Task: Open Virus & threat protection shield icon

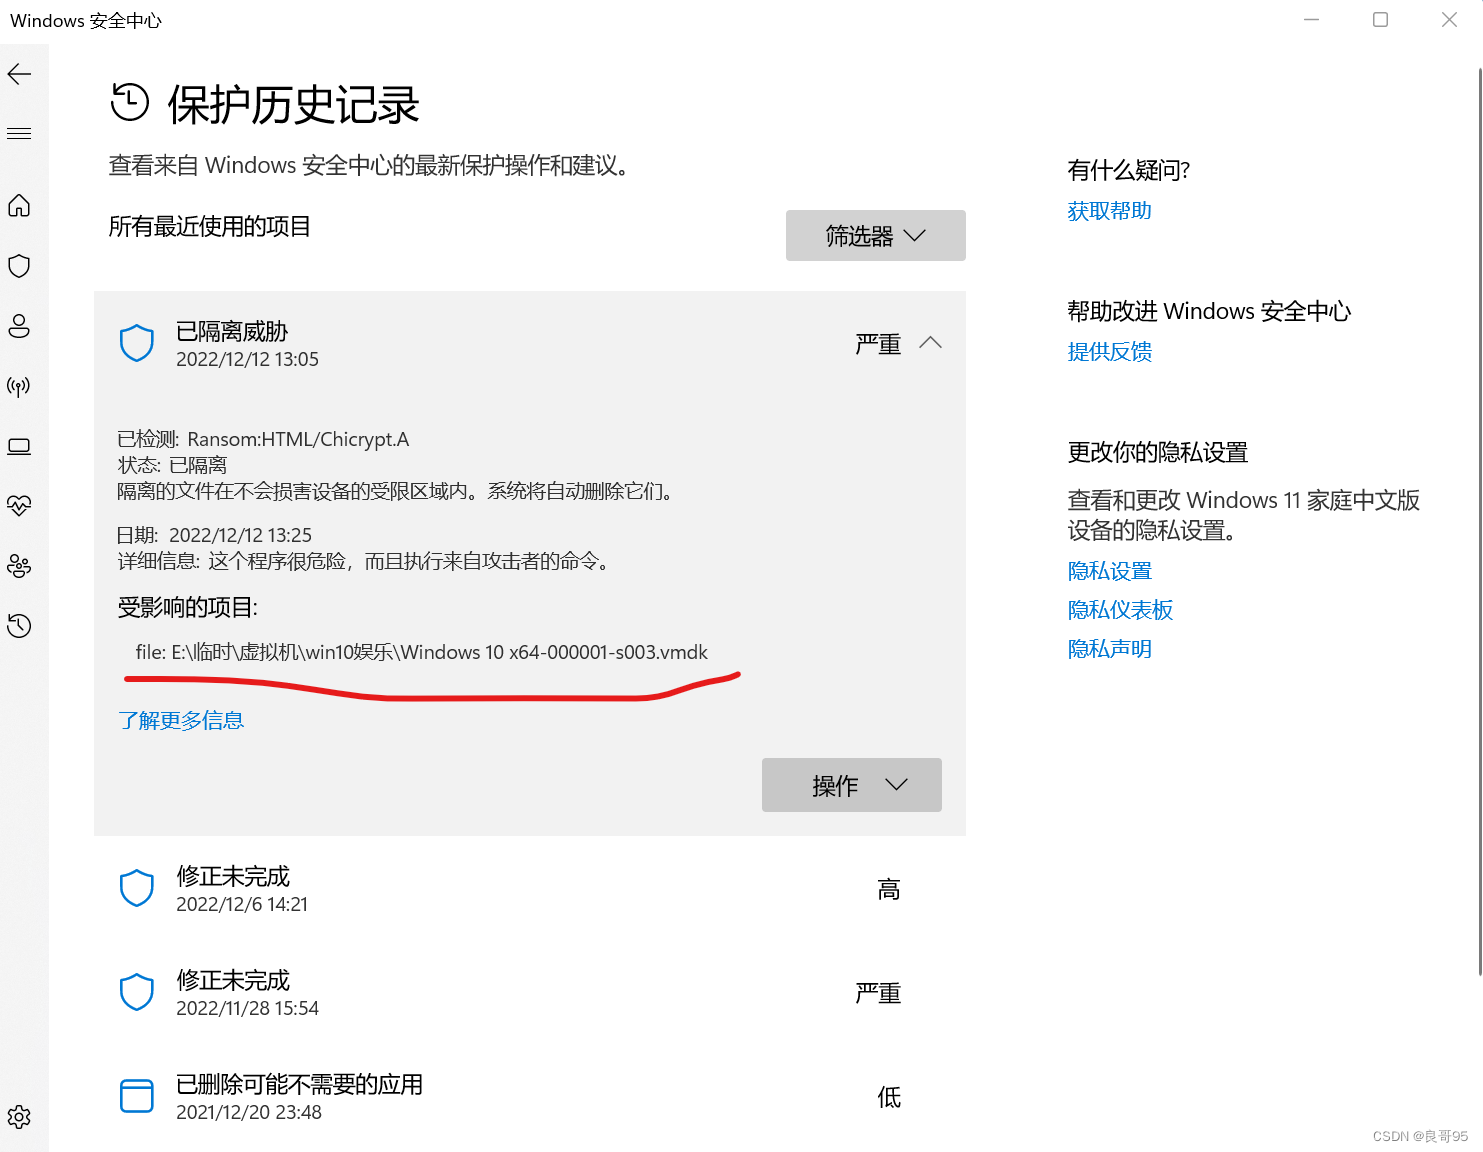Action: pos(19,266)
